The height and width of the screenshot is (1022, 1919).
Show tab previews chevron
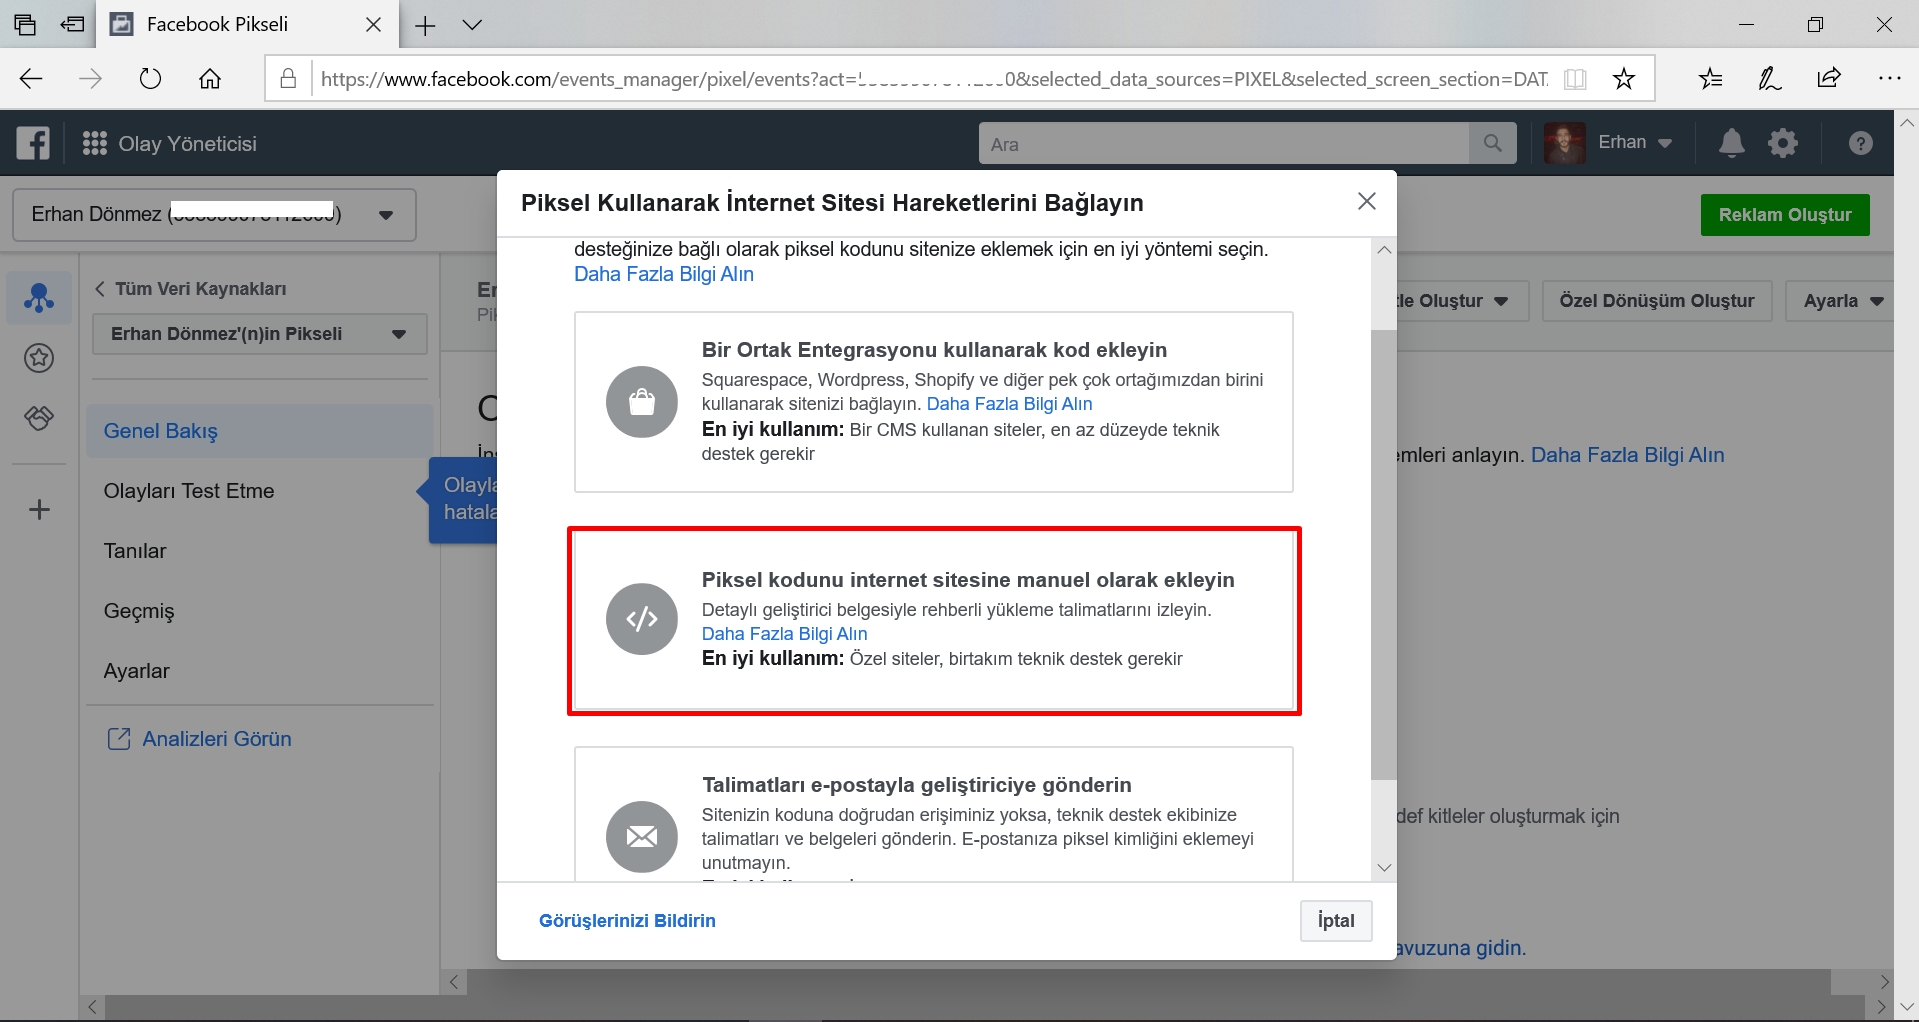tap(472, 25)
